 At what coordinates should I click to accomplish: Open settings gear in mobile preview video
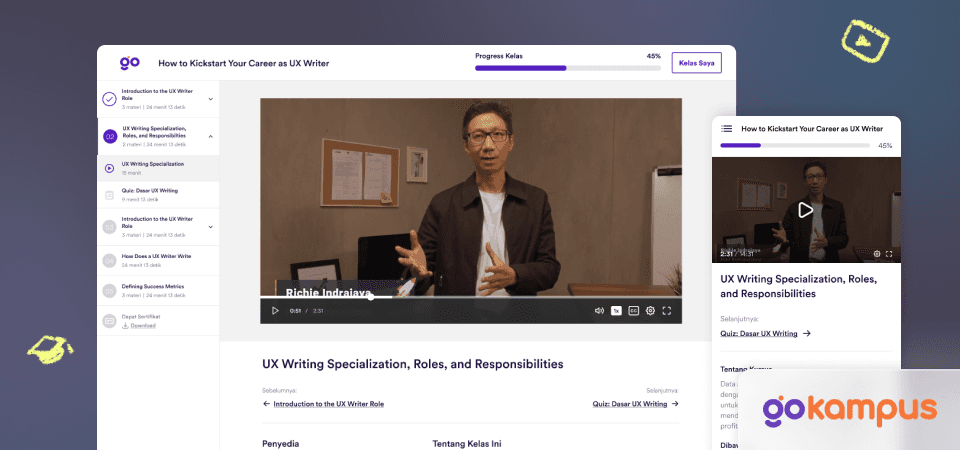(877, 253)
